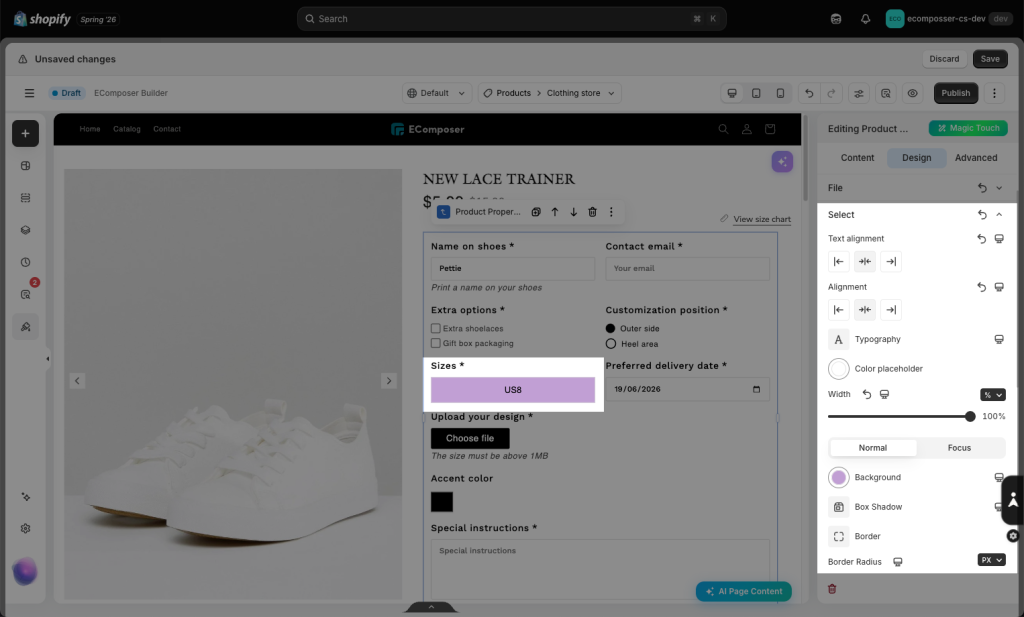The height and width of the screenshot is (617, 1024).
Task: Toggle the responsive device icon for Border Radius
Action: click(898, 562)
